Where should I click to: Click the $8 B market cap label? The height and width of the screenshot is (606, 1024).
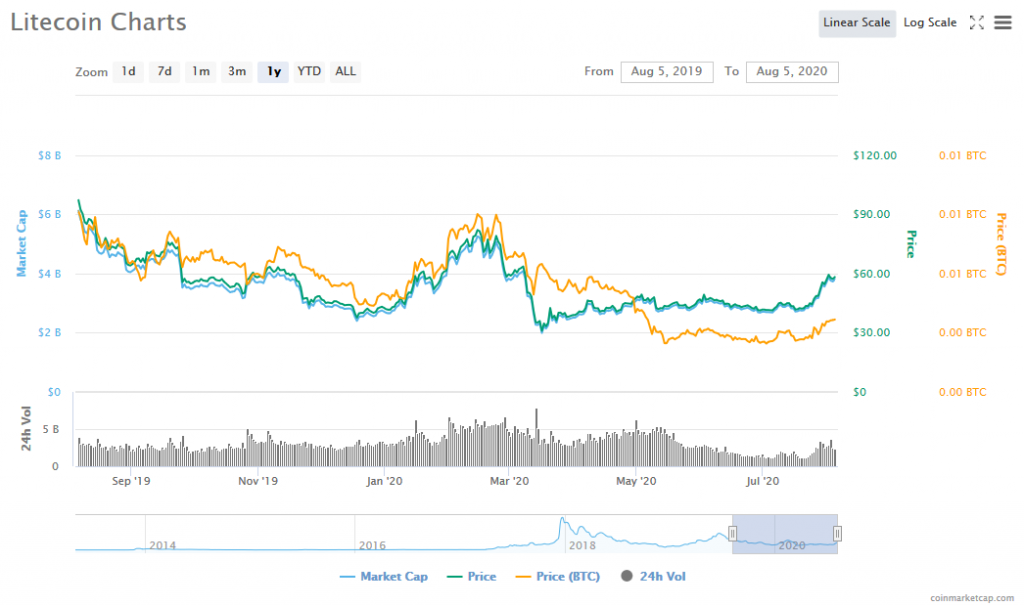pos(50,155)
